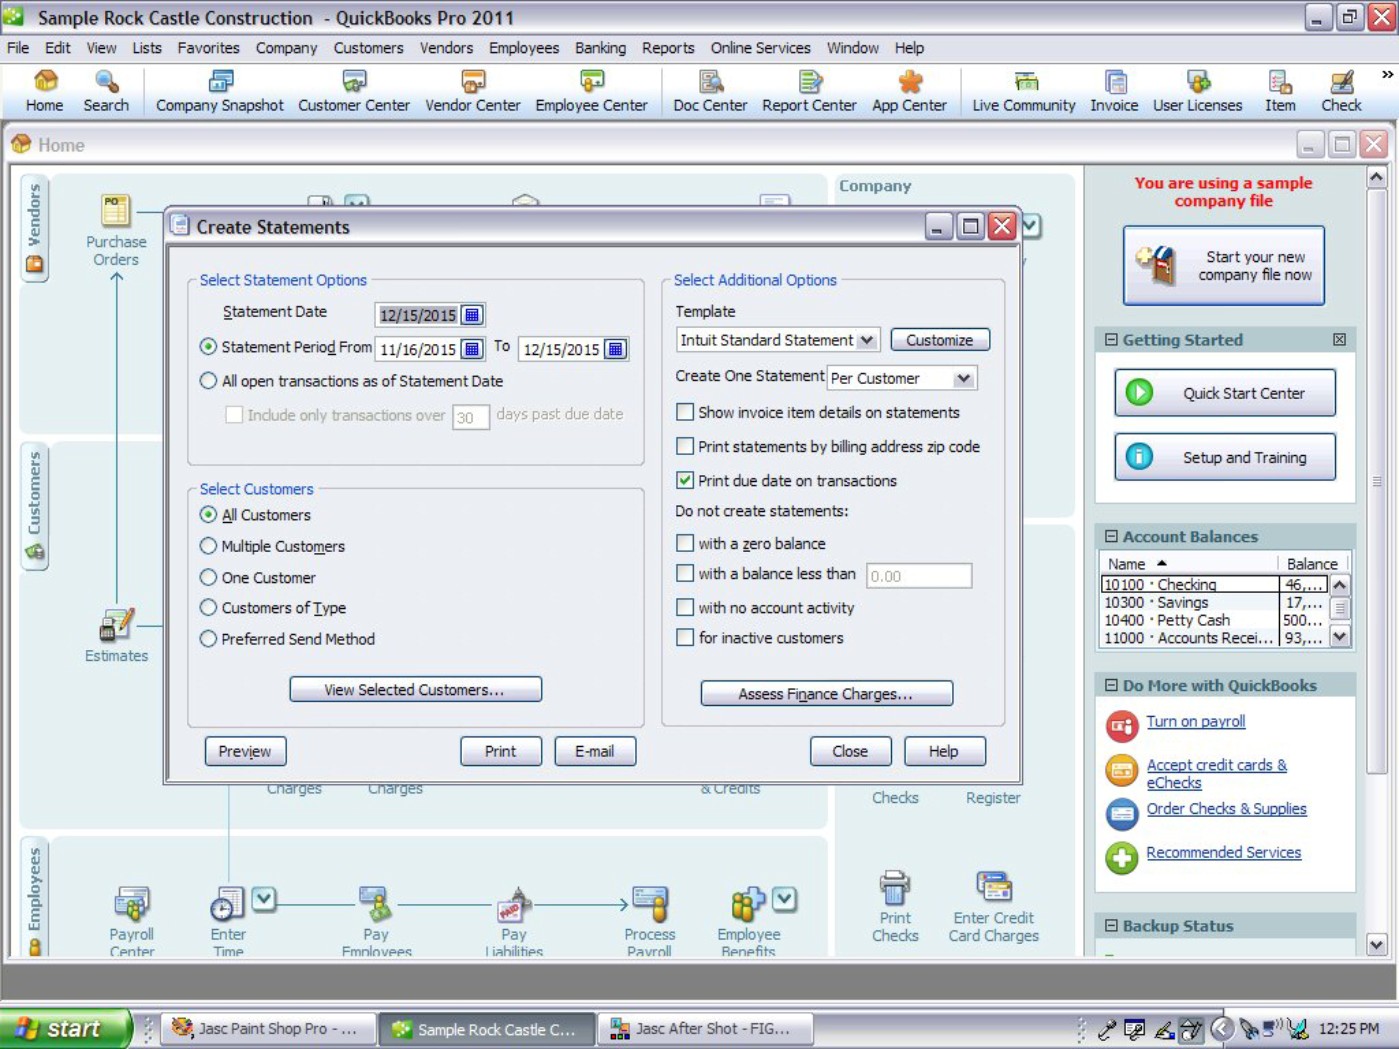Select the One Customer option
This screenshot has width=1399, height=1049.
pos(208,577)
